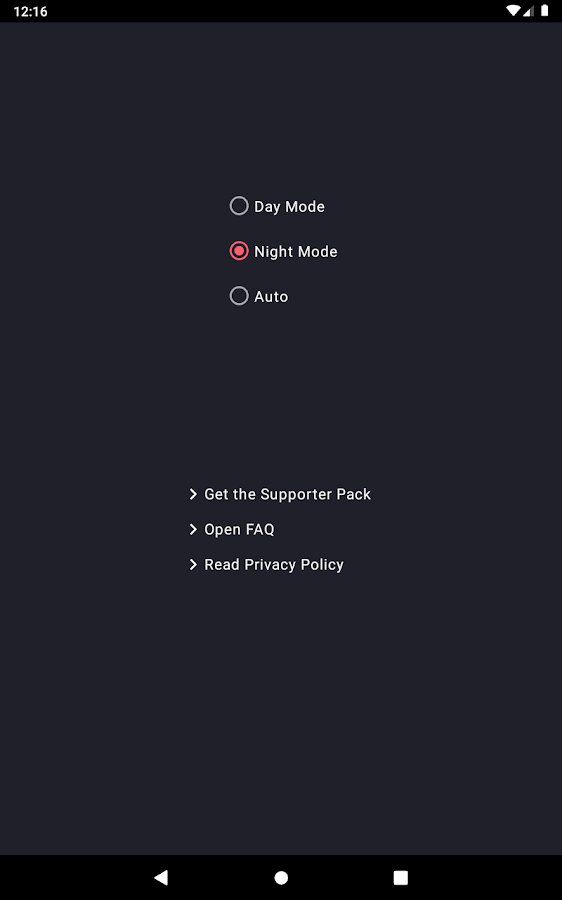Image resolution: width=562 pixels, height=900 pixels.
Task: Select the Night Mode radio button
Action: coord(239,251)
